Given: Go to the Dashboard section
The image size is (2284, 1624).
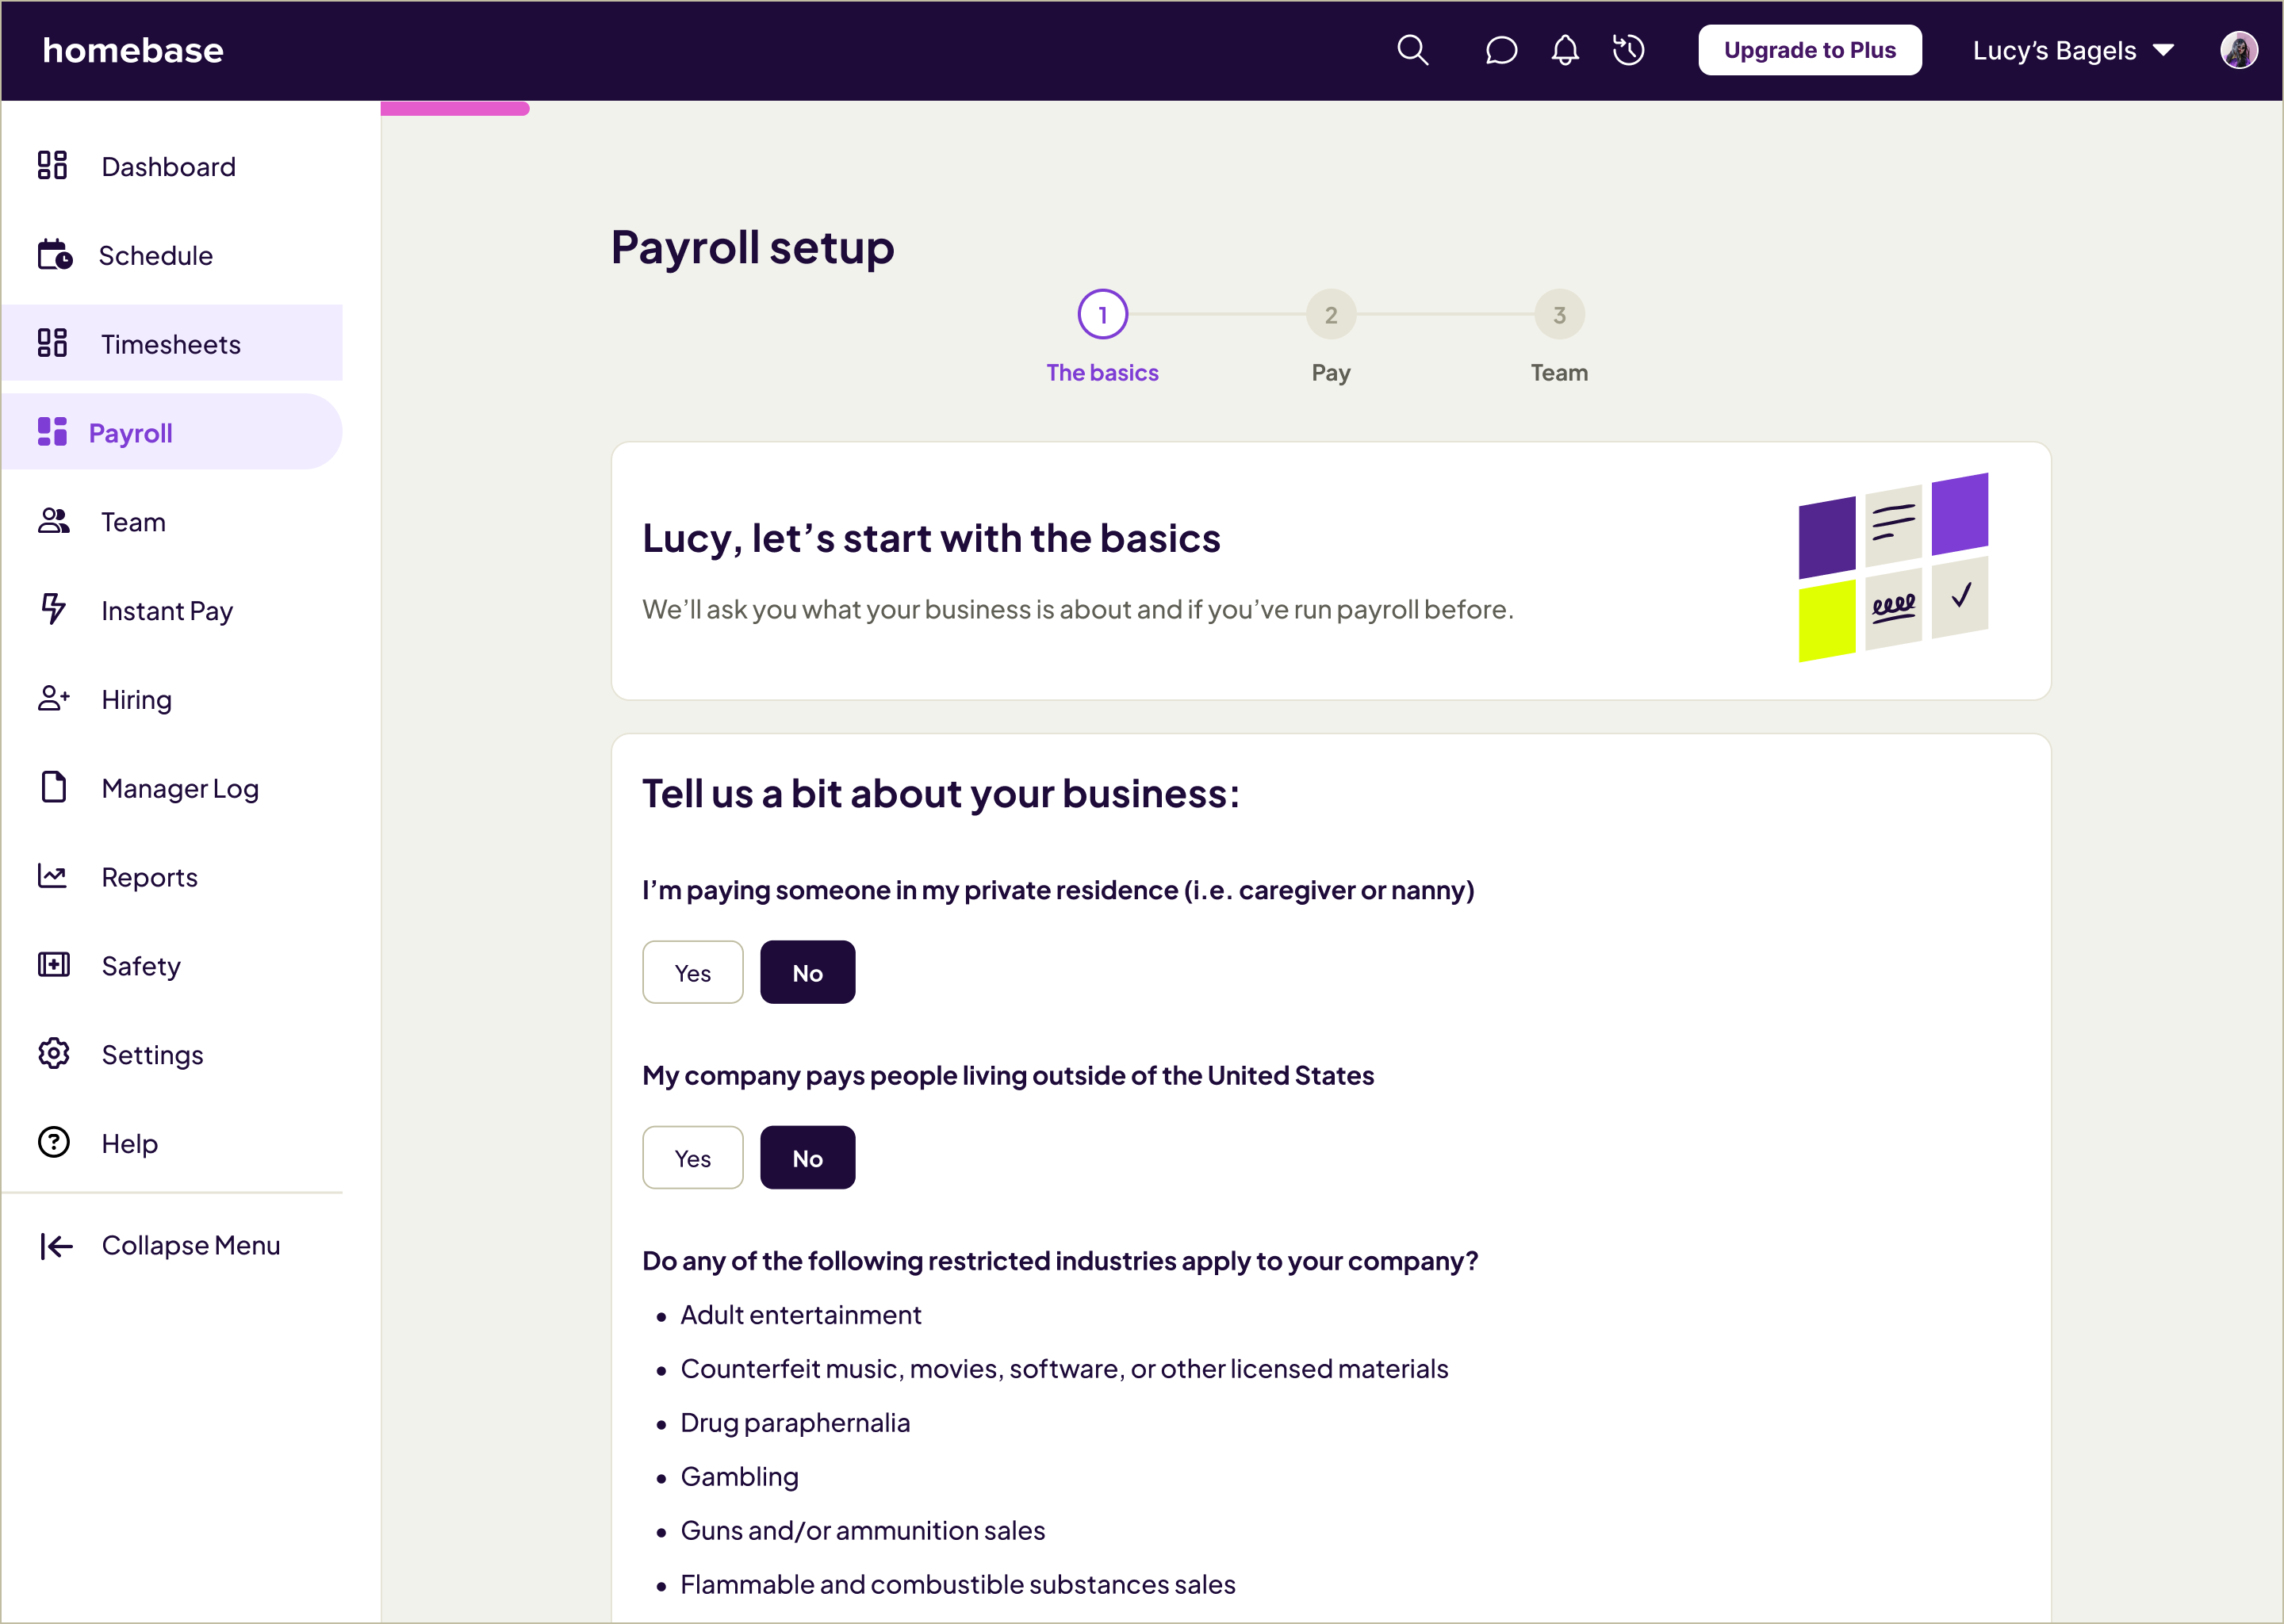Looking at the screenshot, I should [168, 166].
